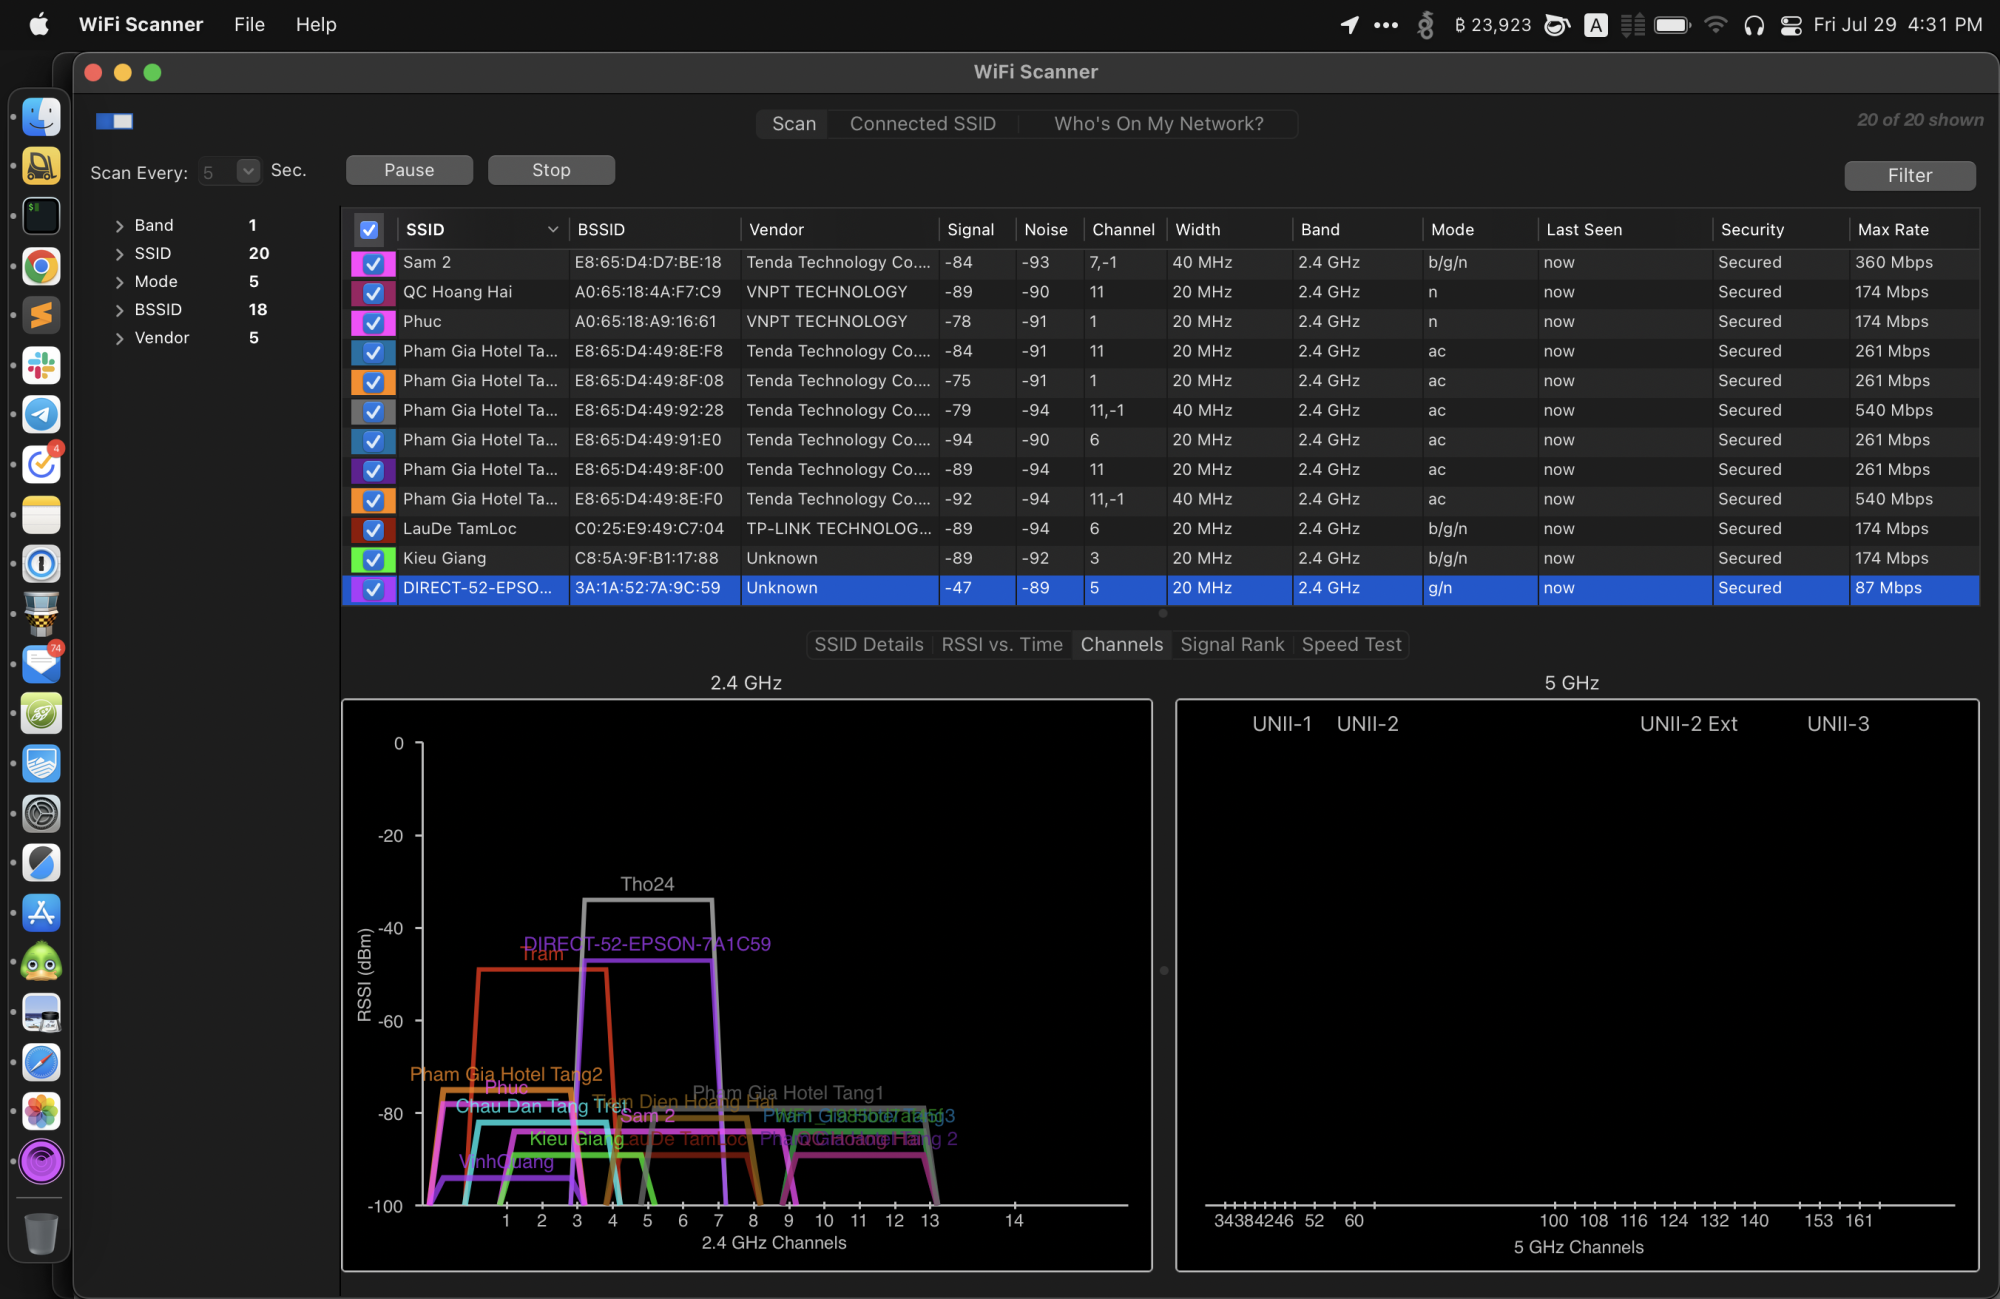Open the File menu
The height and width of the screenshot is (1299, 2000).
pos(249,24)
